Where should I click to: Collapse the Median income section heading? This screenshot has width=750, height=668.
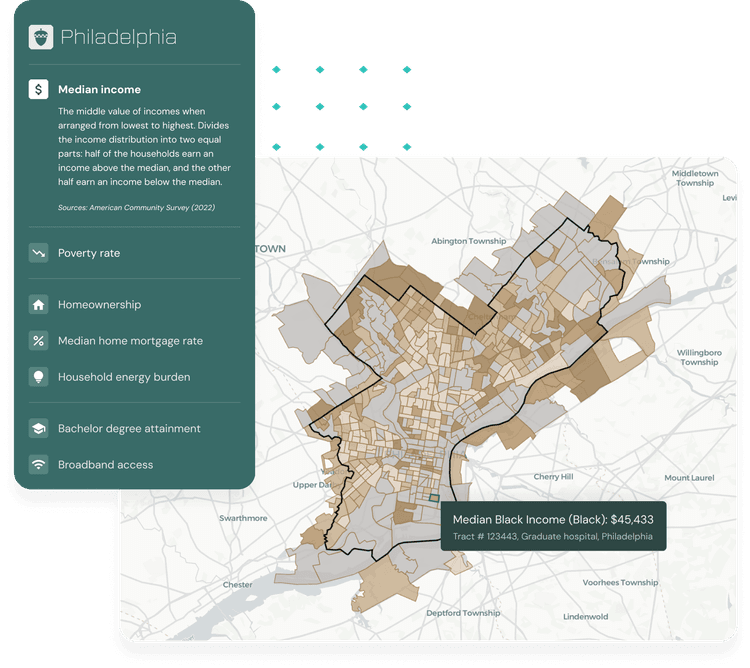click(x=99, y=90)
